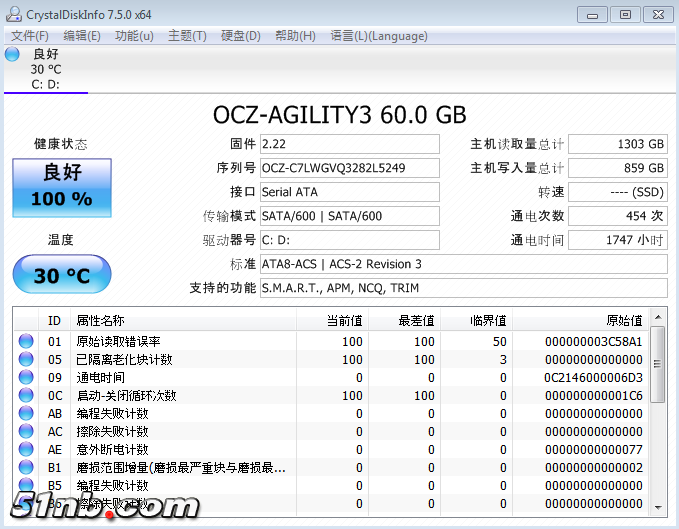Click the interface field Serial ATA
Screen dimensions: 679x529
(x=349, y=192)
